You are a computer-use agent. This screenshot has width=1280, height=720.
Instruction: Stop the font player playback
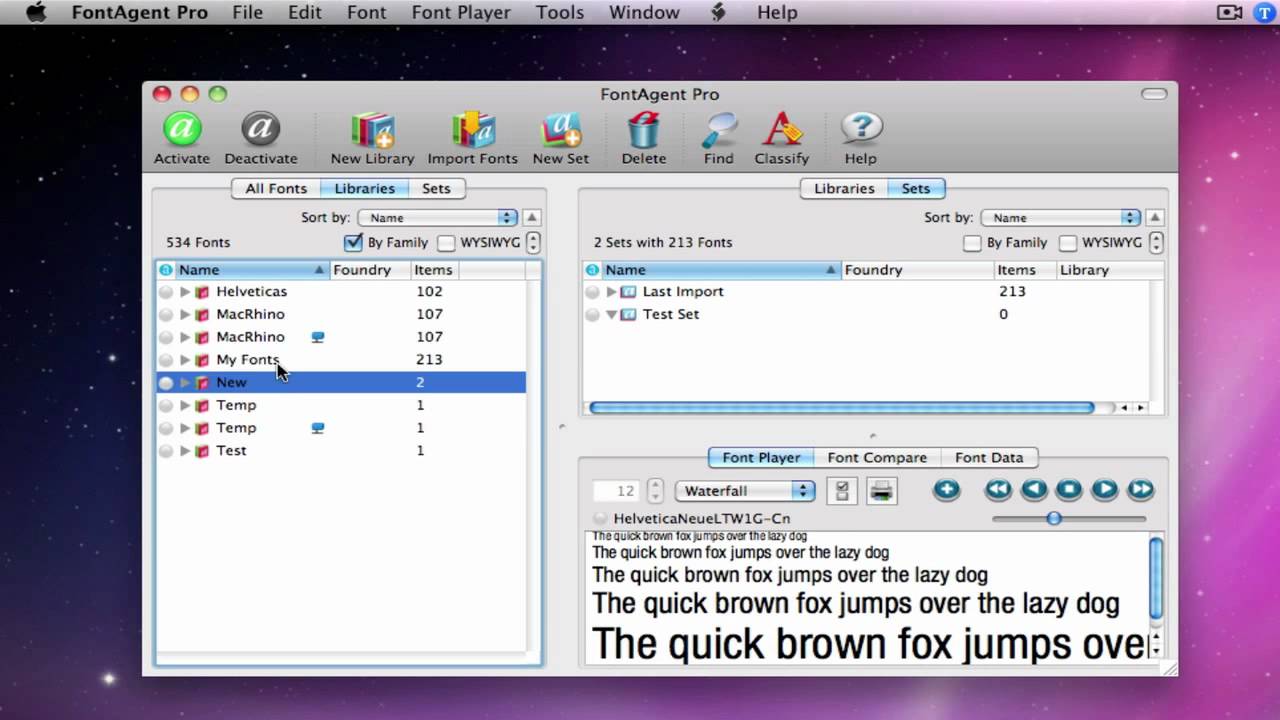[x=1069, y=490]
